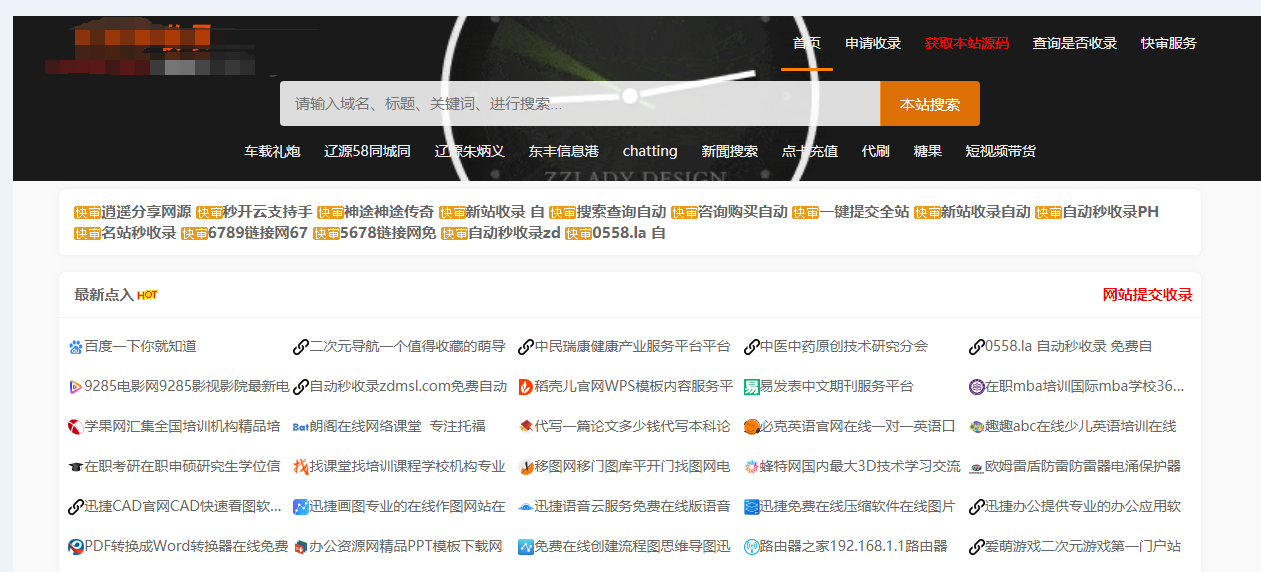1261x572 pixels.
Task: Click the favicon of 代写一篇论文多少钱
Action: (526, 427)
